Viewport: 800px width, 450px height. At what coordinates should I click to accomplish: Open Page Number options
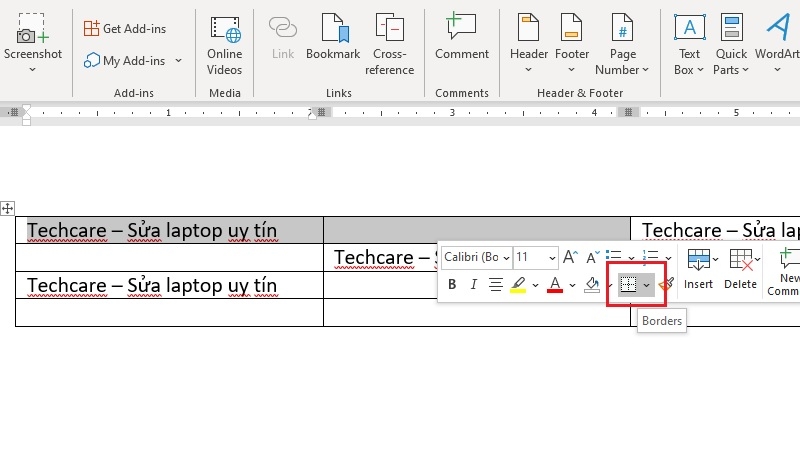coord(622,45)
